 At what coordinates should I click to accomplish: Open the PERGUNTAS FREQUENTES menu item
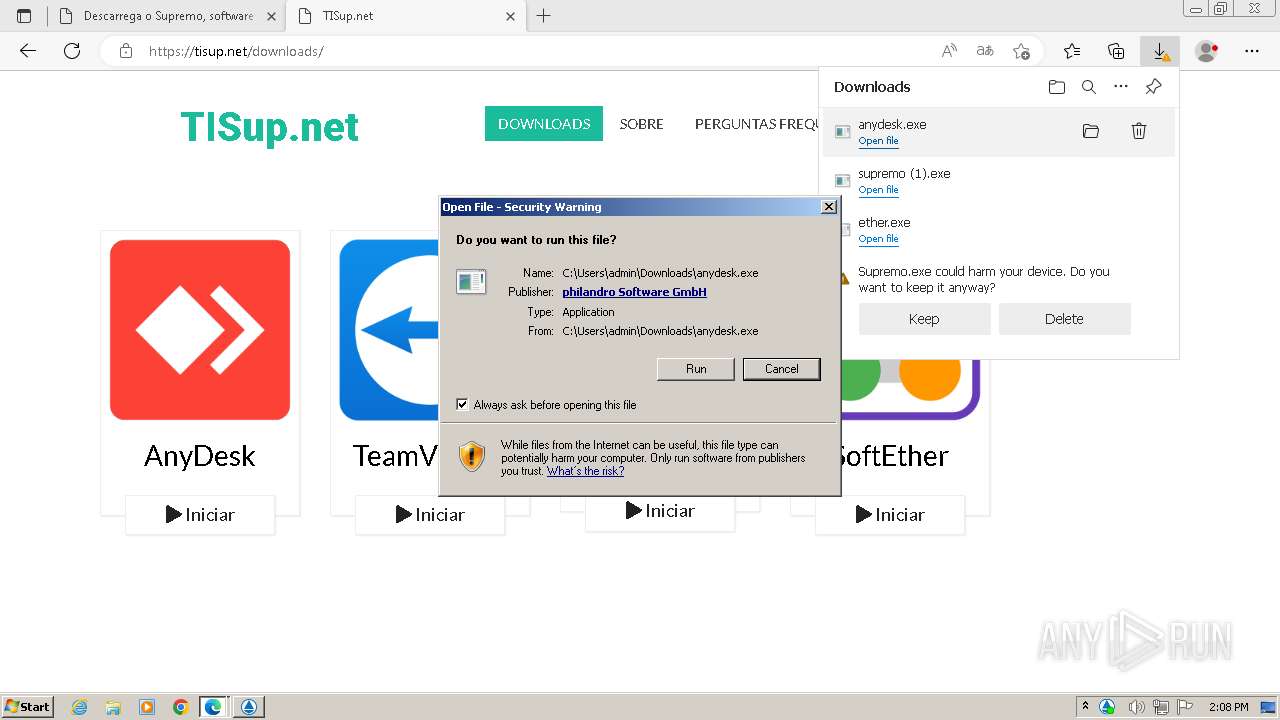pos(757,124)
